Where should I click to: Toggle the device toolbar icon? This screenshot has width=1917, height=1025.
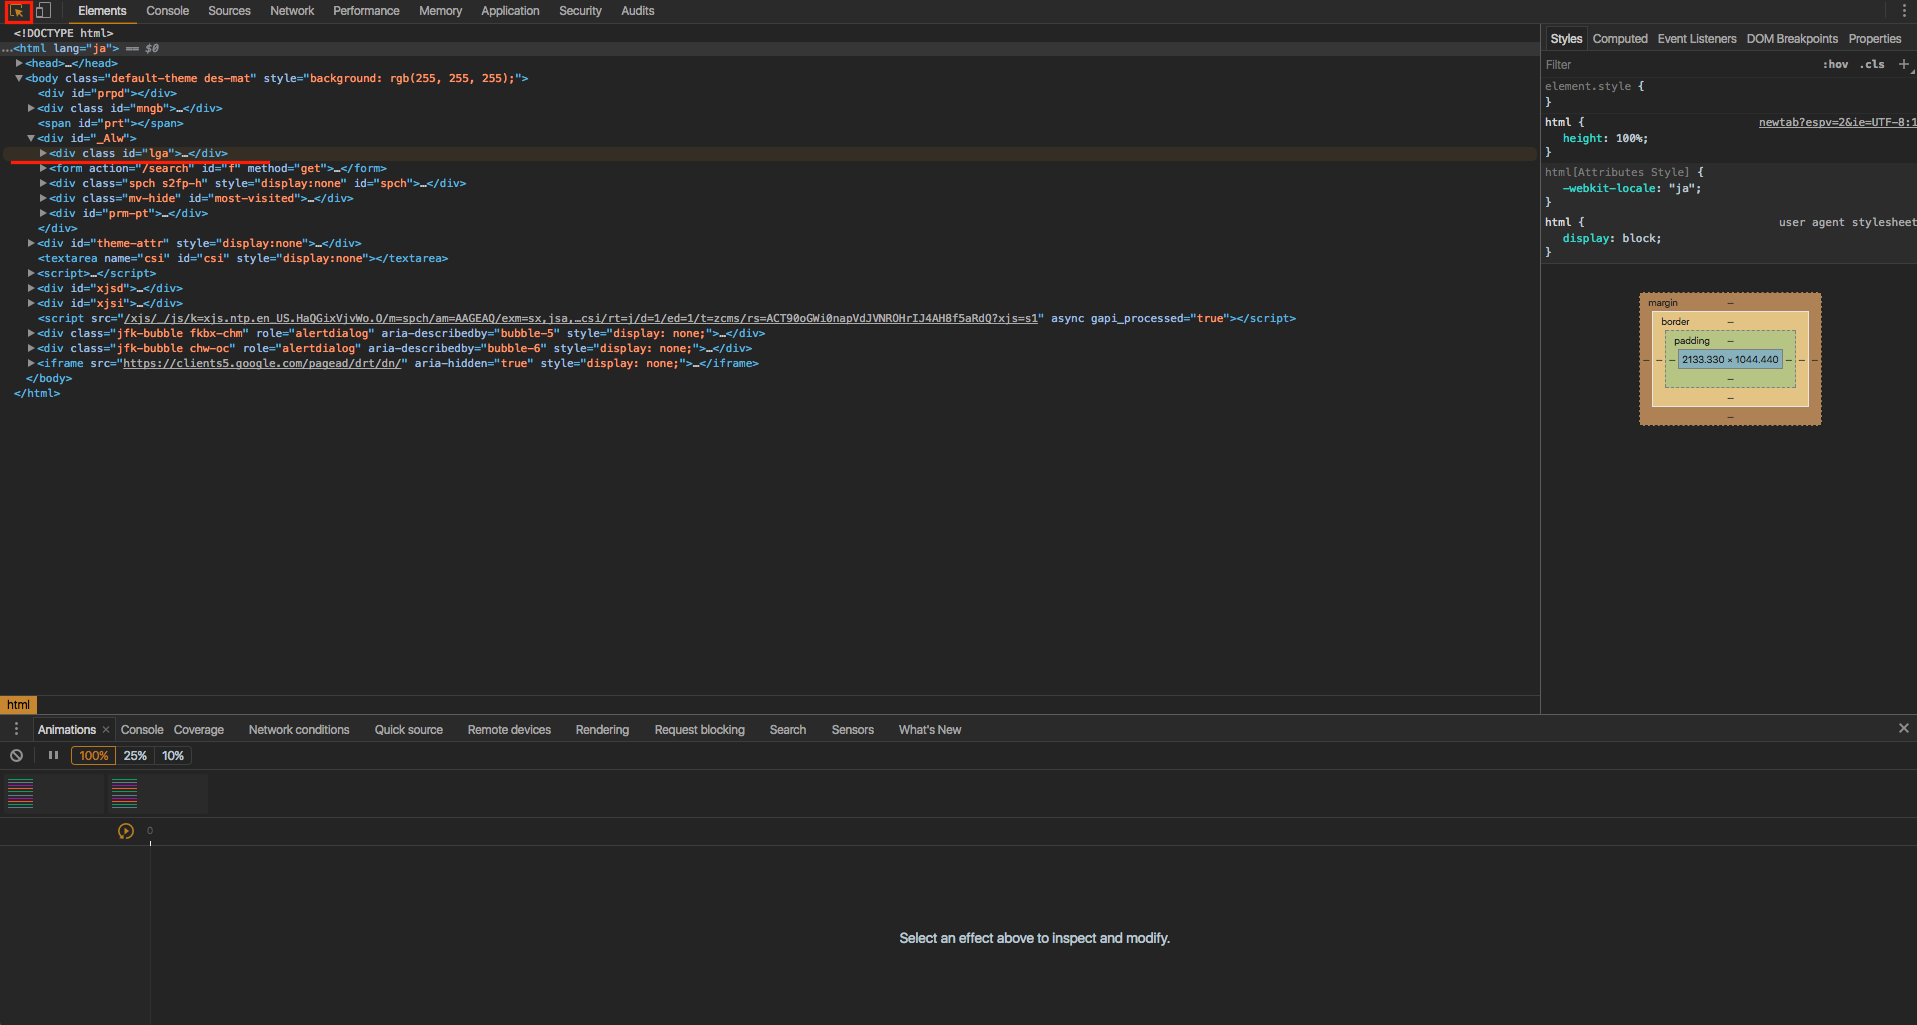tap(43, 11)
